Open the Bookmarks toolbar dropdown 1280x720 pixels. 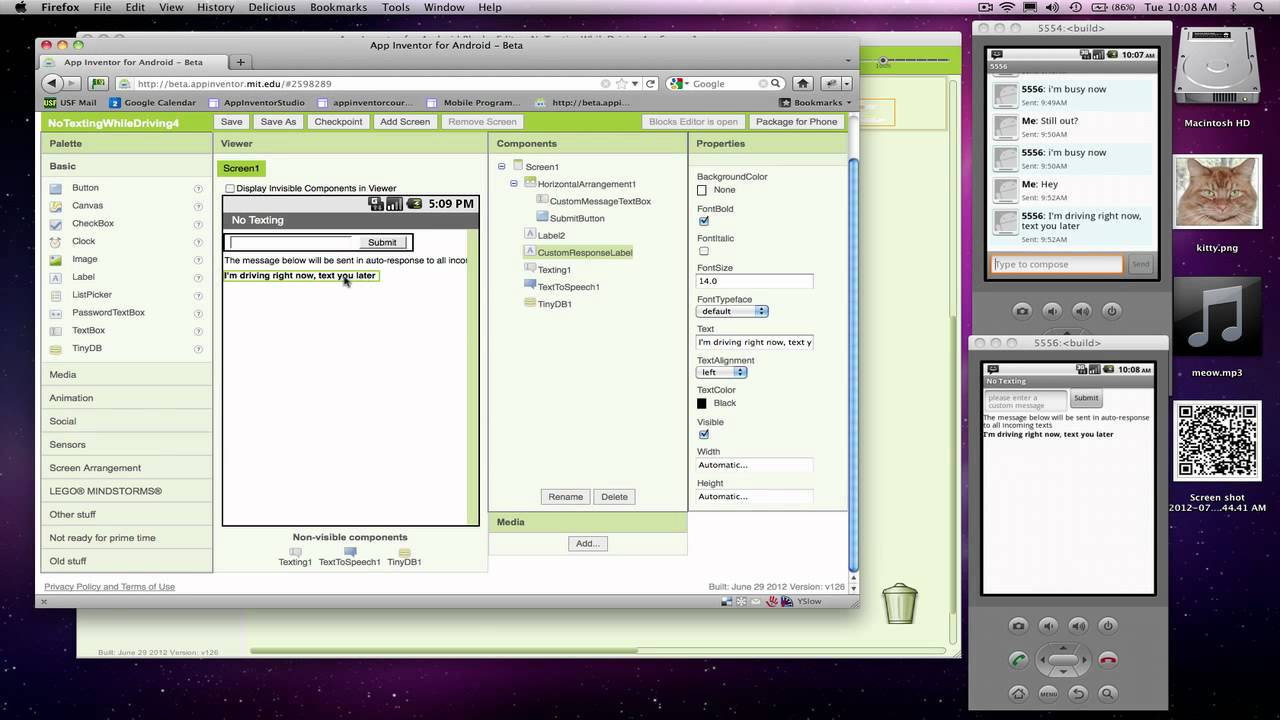point(816,102)
